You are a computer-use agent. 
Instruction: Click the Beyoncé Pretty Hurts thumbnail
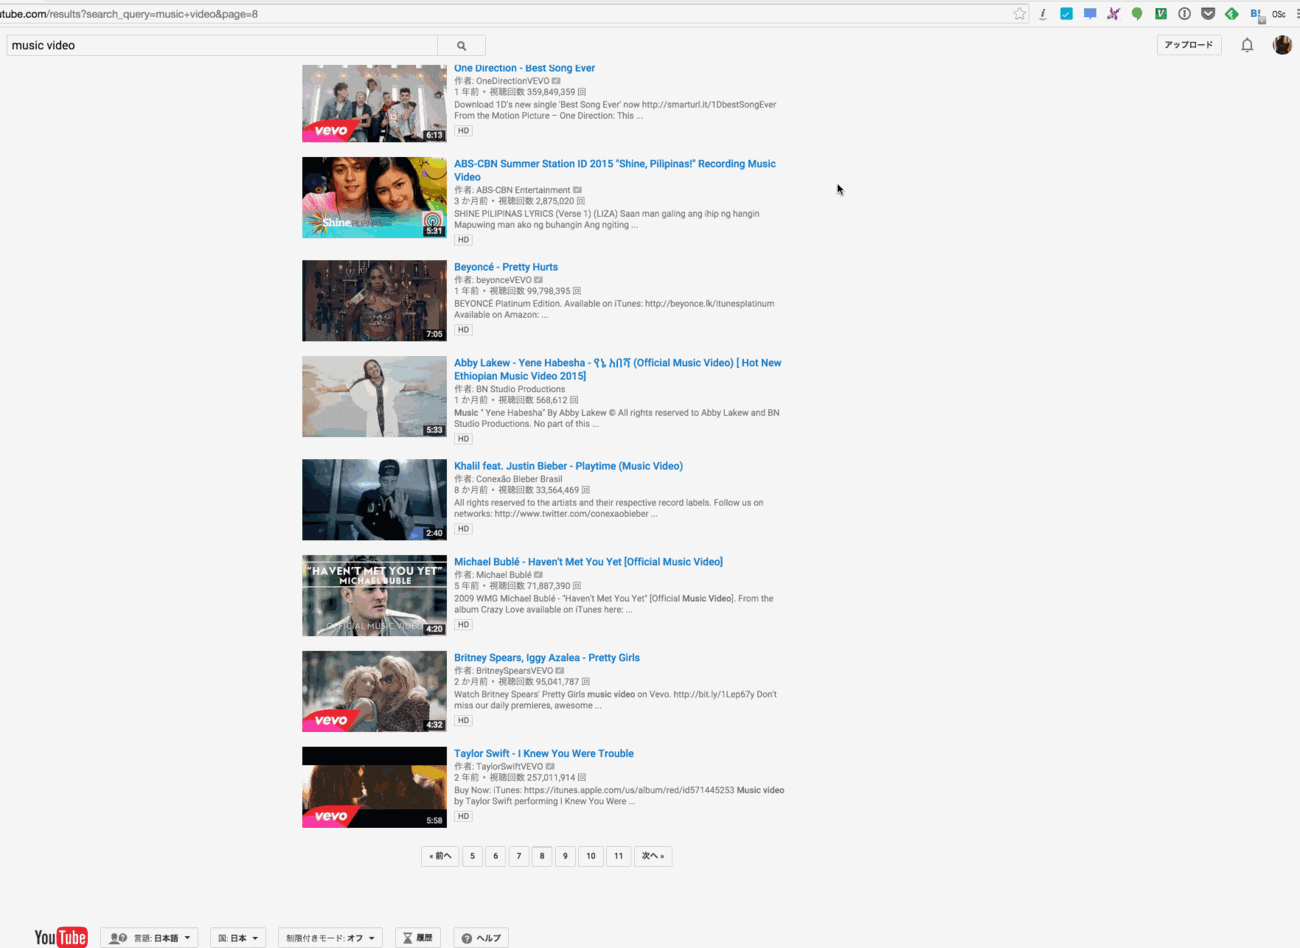pyautogui.click(x=374, y=301)
